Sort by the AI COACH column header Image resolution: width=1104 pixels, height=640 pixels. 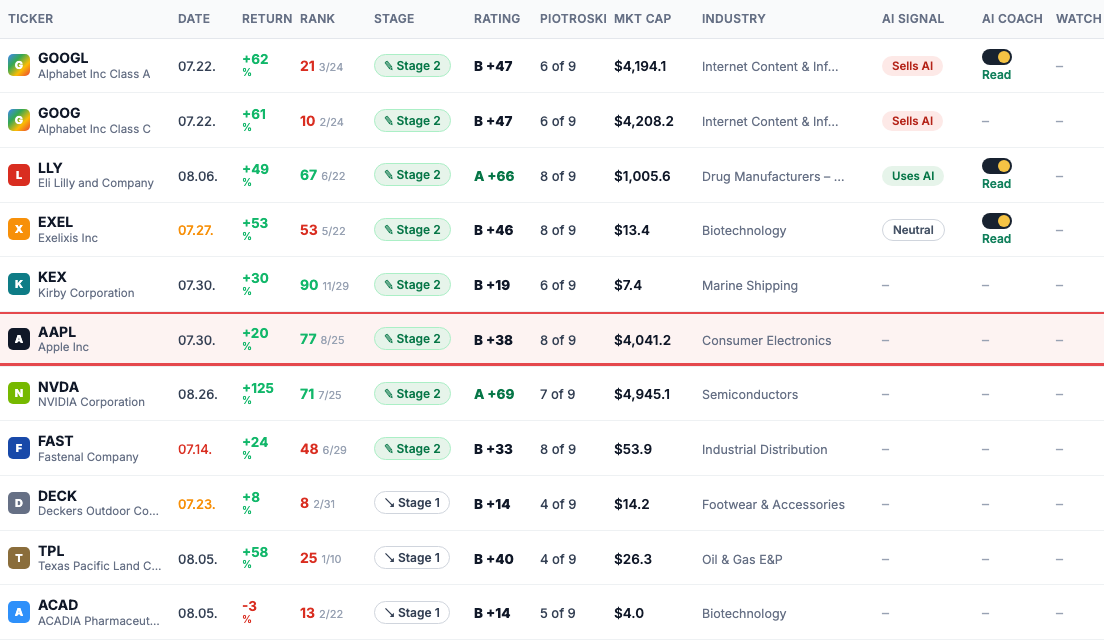pyautogui.click(x=1012, y=19)
